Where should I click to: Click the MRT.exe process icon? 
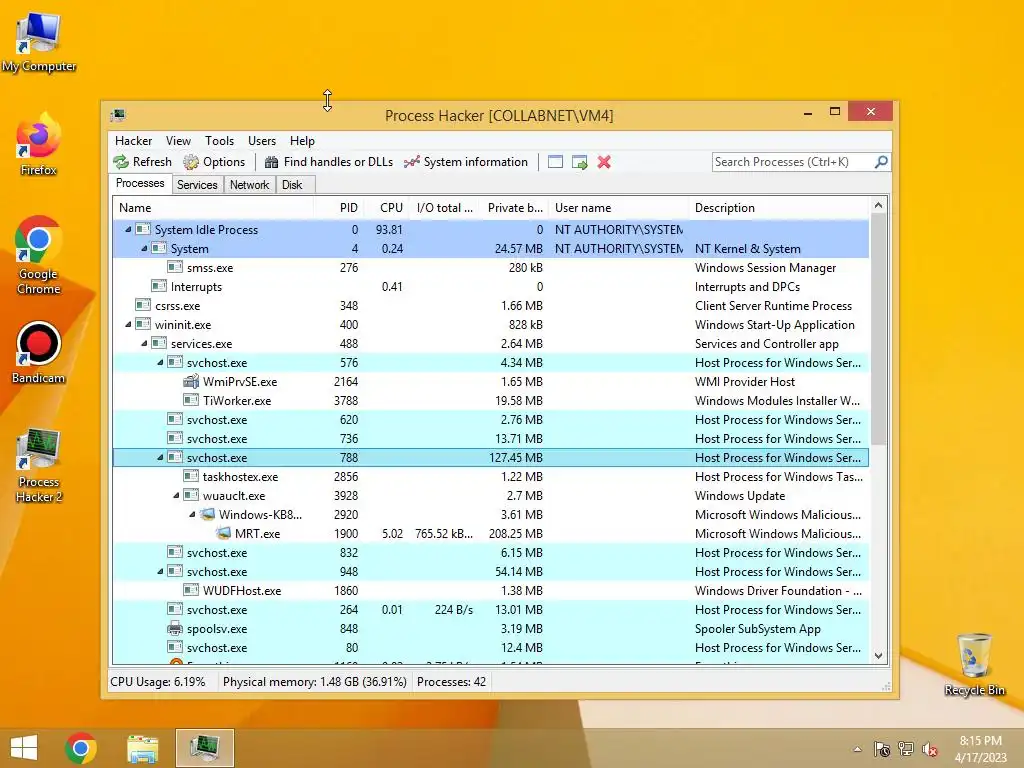tap(223, 533)
